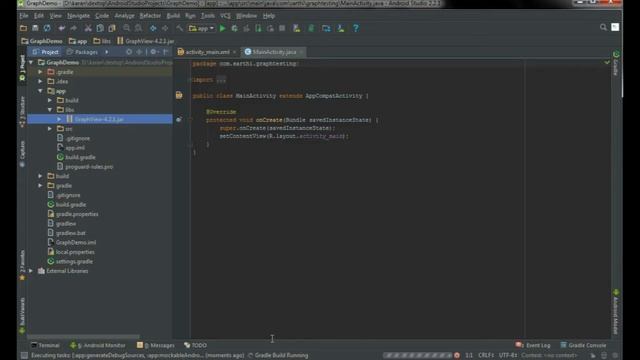This screenshot has height=360, width=640.
Task: Click the Replace toolbar icon
Action: (x=139, y=28)
